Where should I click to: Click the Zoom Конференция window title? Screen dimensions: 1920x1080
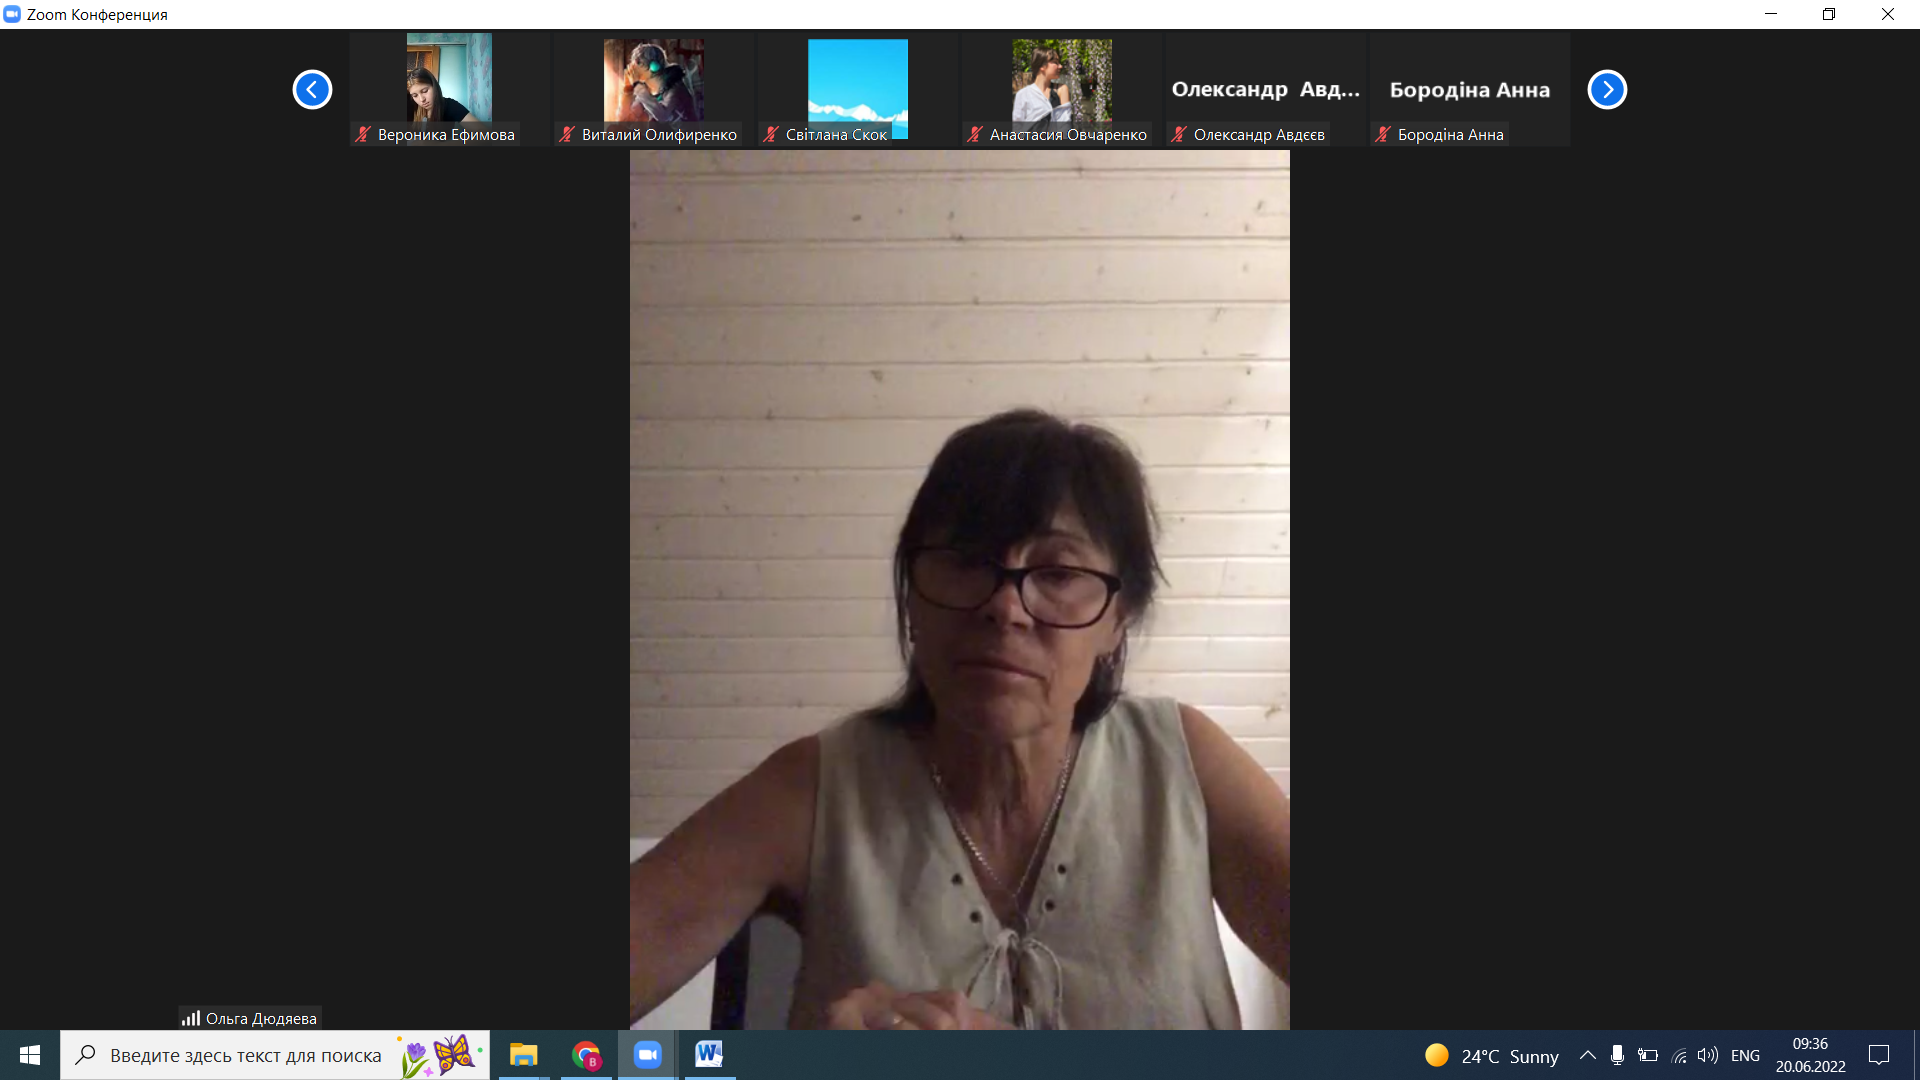pyautogui.click(x=97, y=14)
